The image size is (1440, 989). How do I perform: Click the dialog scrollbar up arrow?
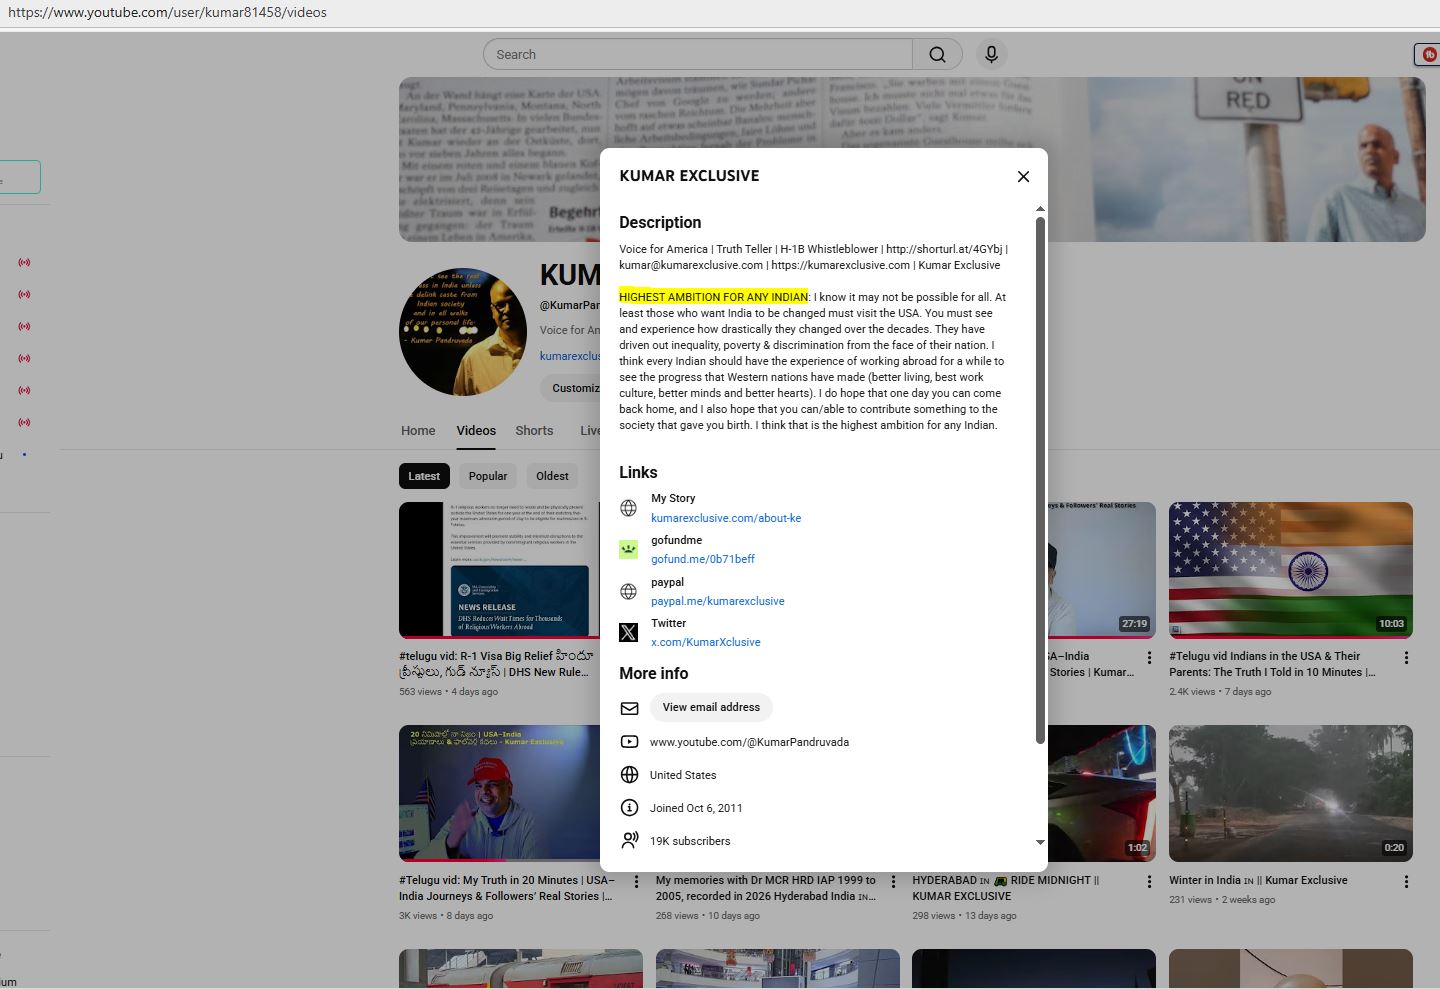[1040, 209]
